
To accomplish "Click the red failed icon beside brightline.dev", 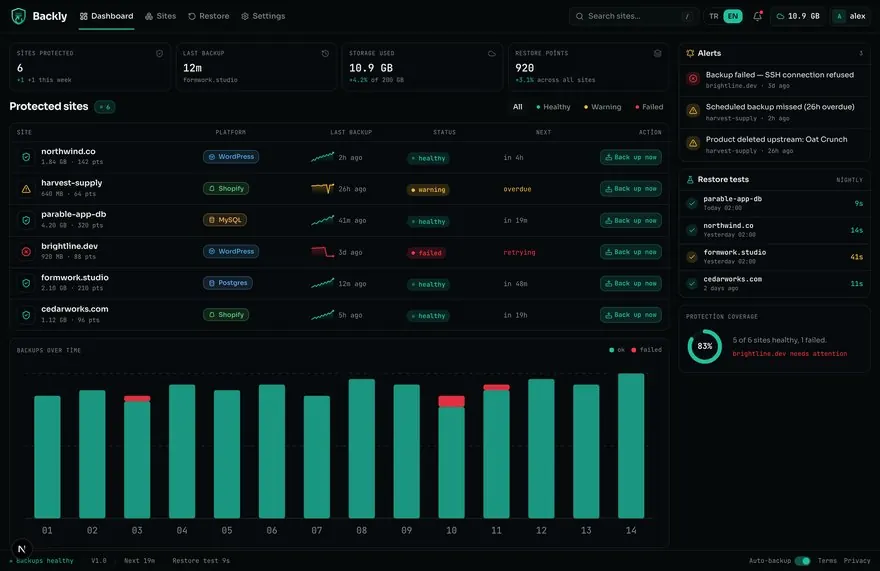I will pos(26,252).
